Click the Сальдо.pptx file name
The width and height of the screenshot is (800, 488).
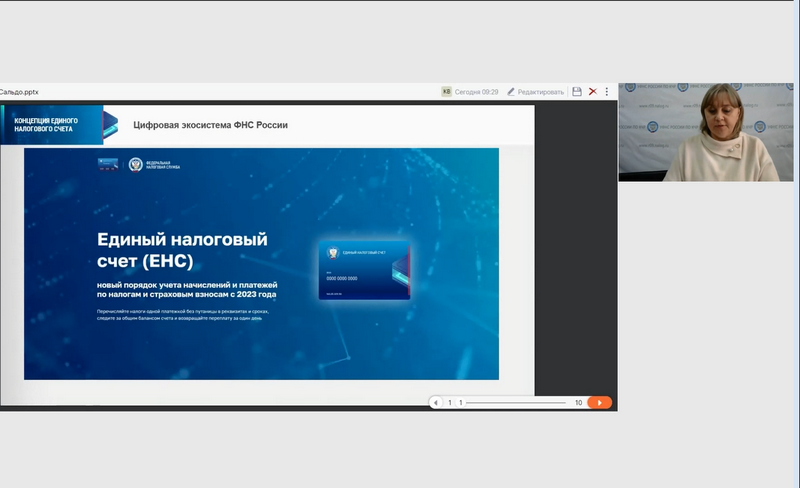pyautogui.click(x=19, y=92)
